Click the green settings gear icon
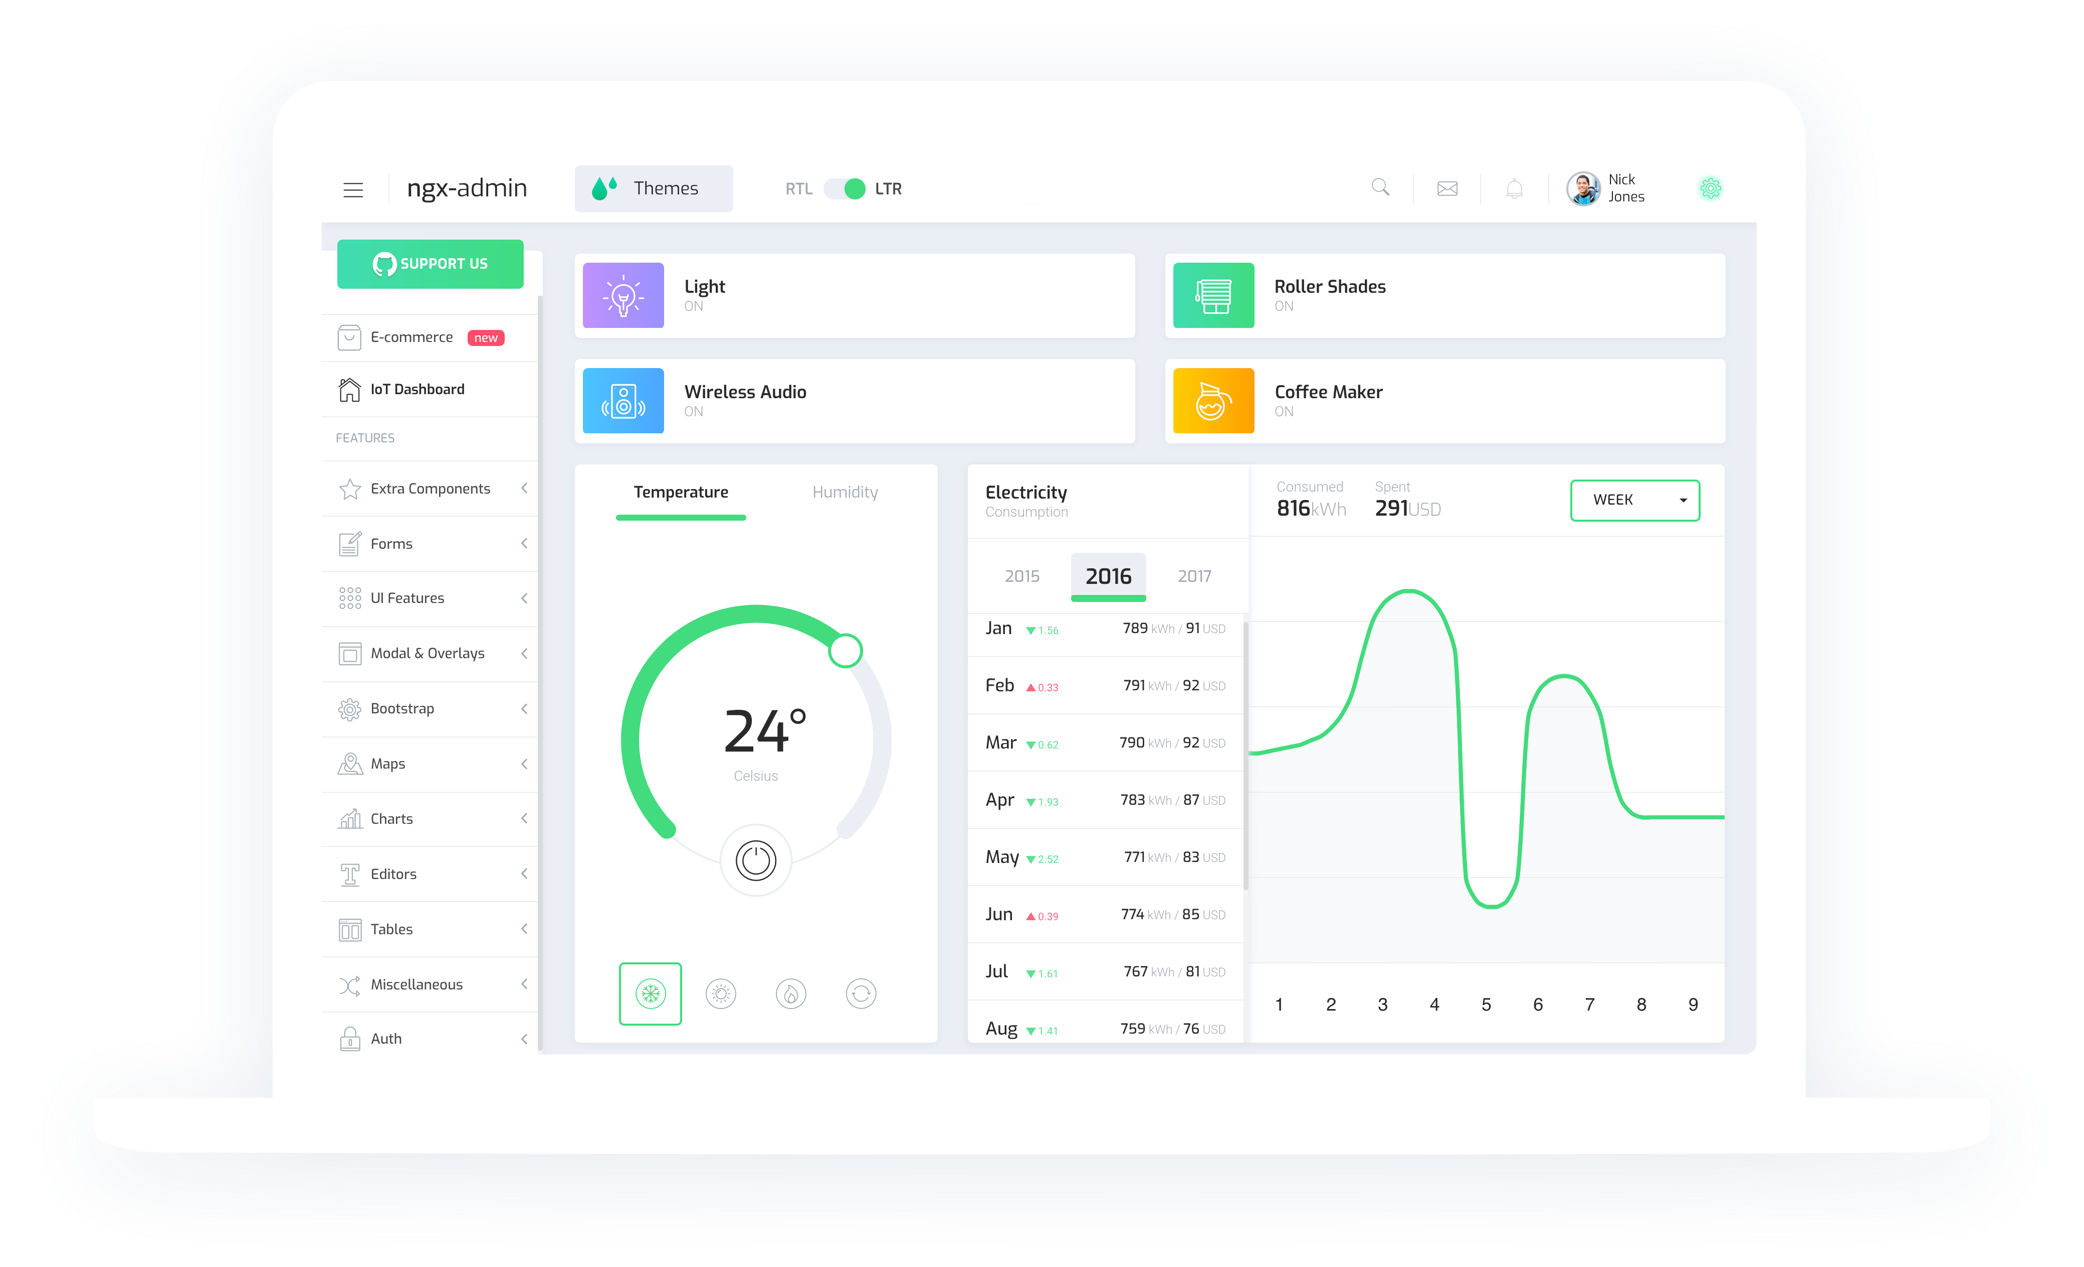Image resolution: width=2084 pixels, height=1267 pixels. (x=1710, y=188)
